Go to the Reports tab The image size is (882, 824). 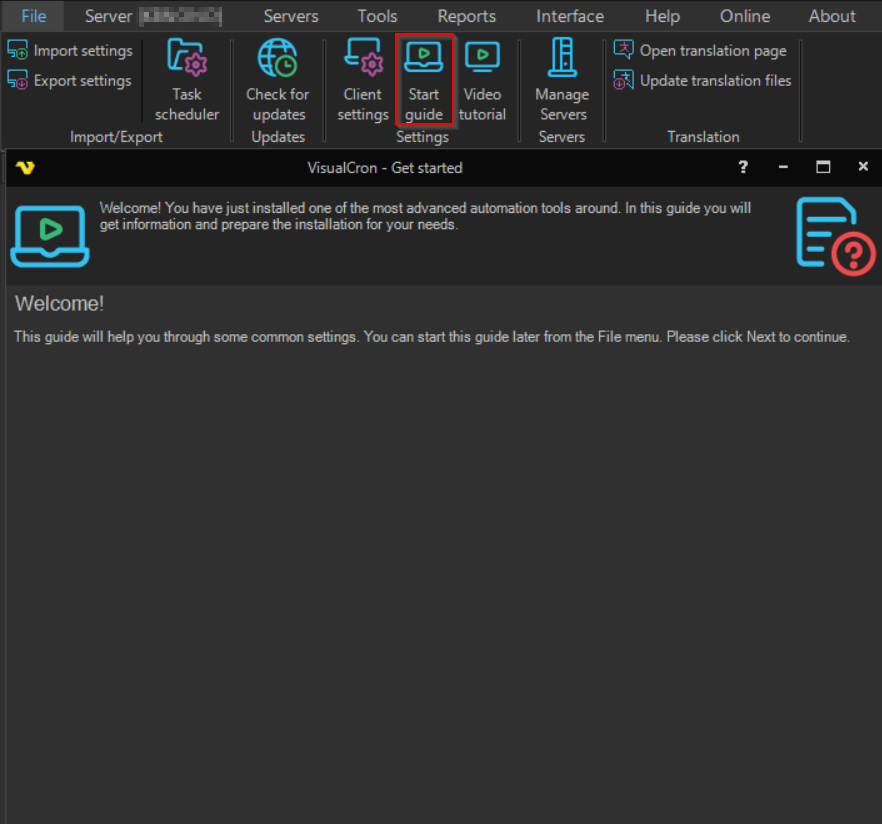pyautogui.click(x=466, y=16)
